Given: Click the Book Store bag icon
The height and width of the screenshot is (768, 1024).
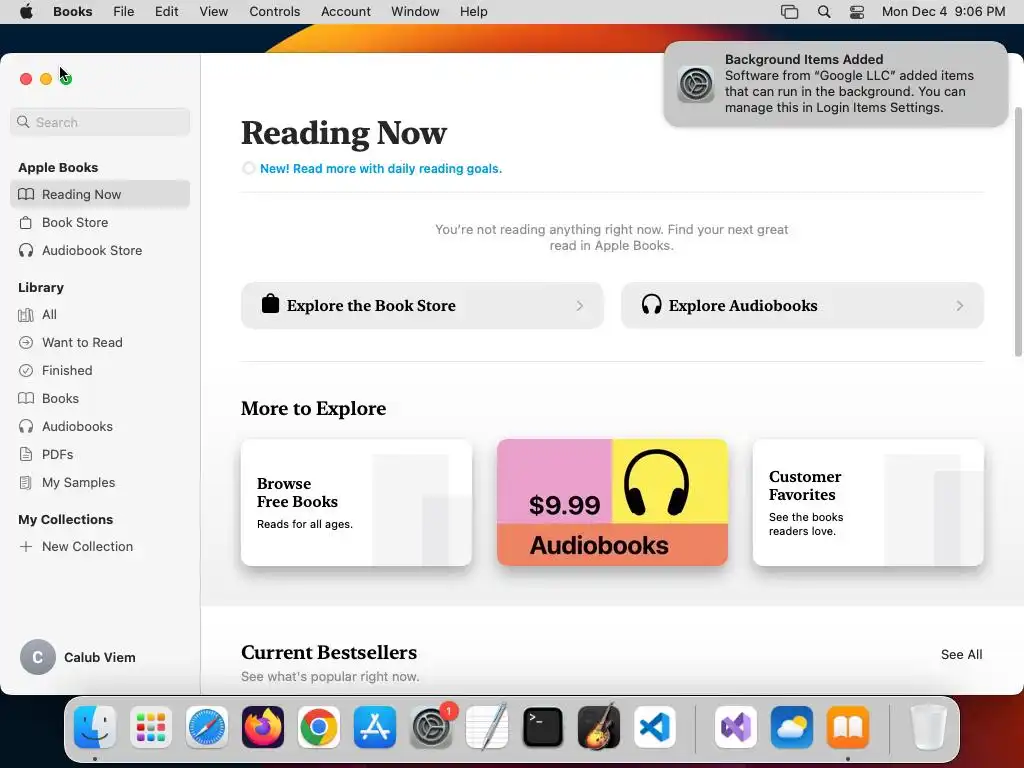Looking at the screenshot, I should [26, 222].
